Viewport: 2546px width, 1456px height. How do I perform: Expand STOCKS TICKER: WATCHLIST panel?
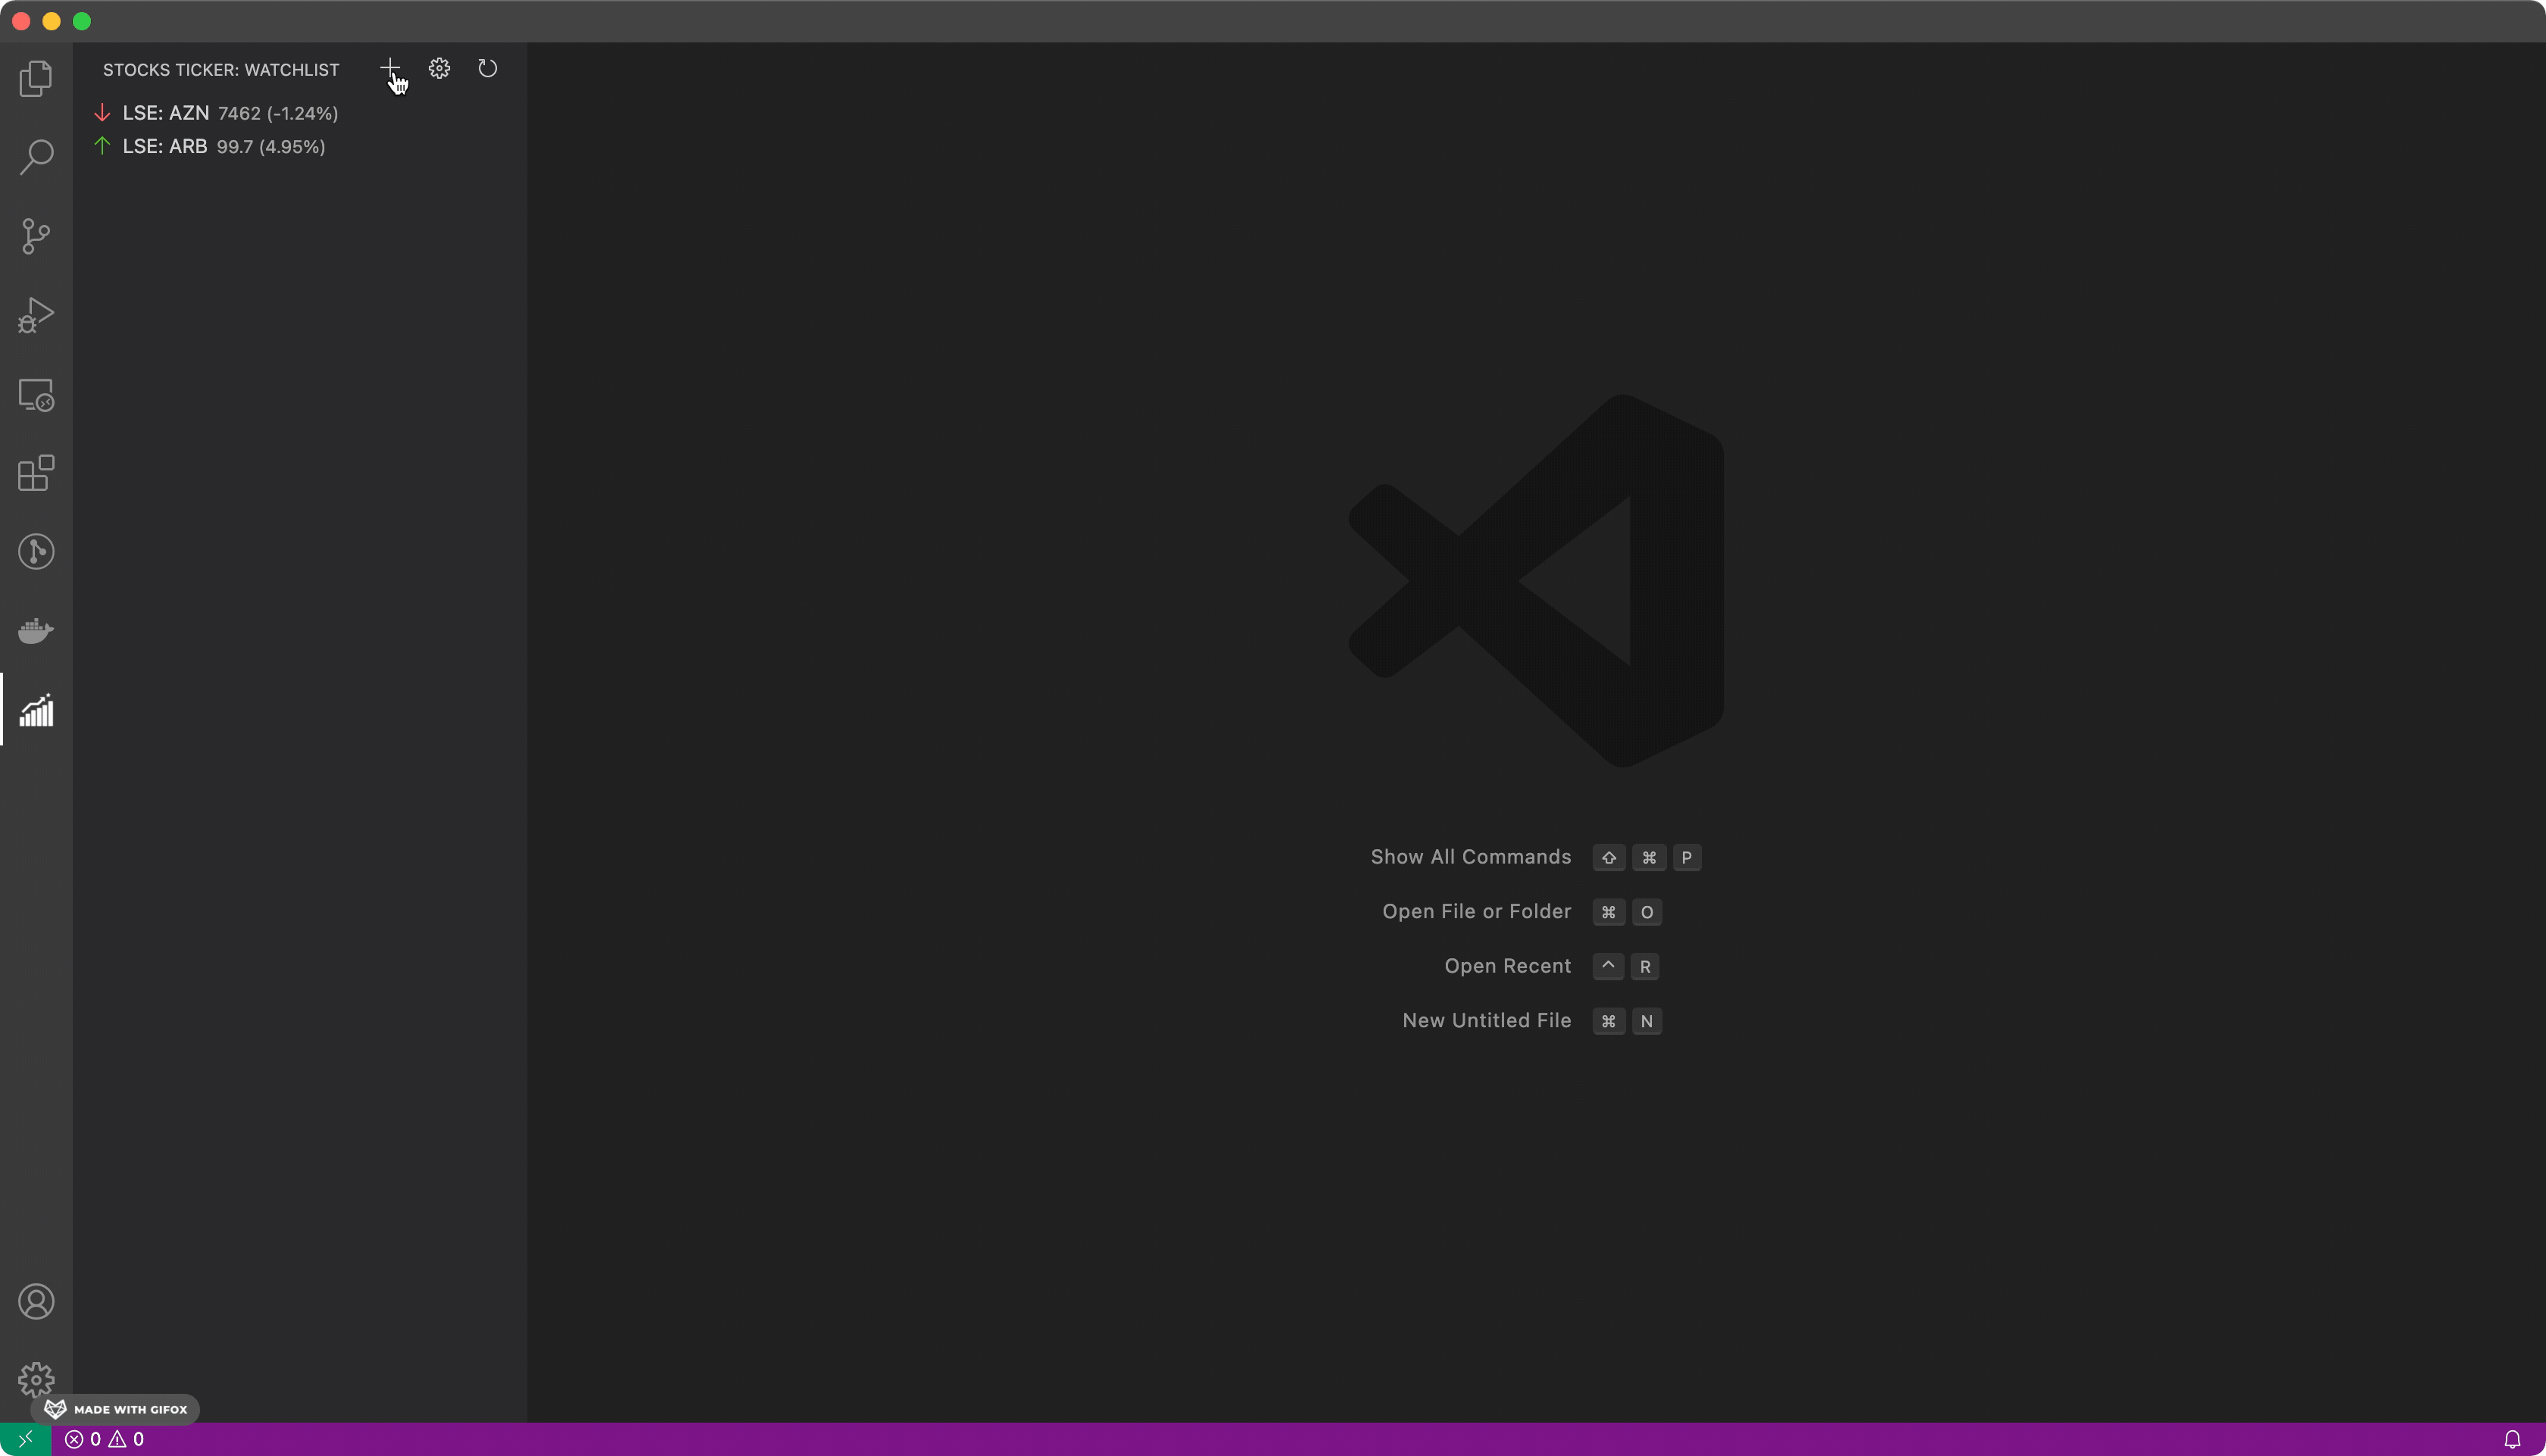tap(221, 70)
